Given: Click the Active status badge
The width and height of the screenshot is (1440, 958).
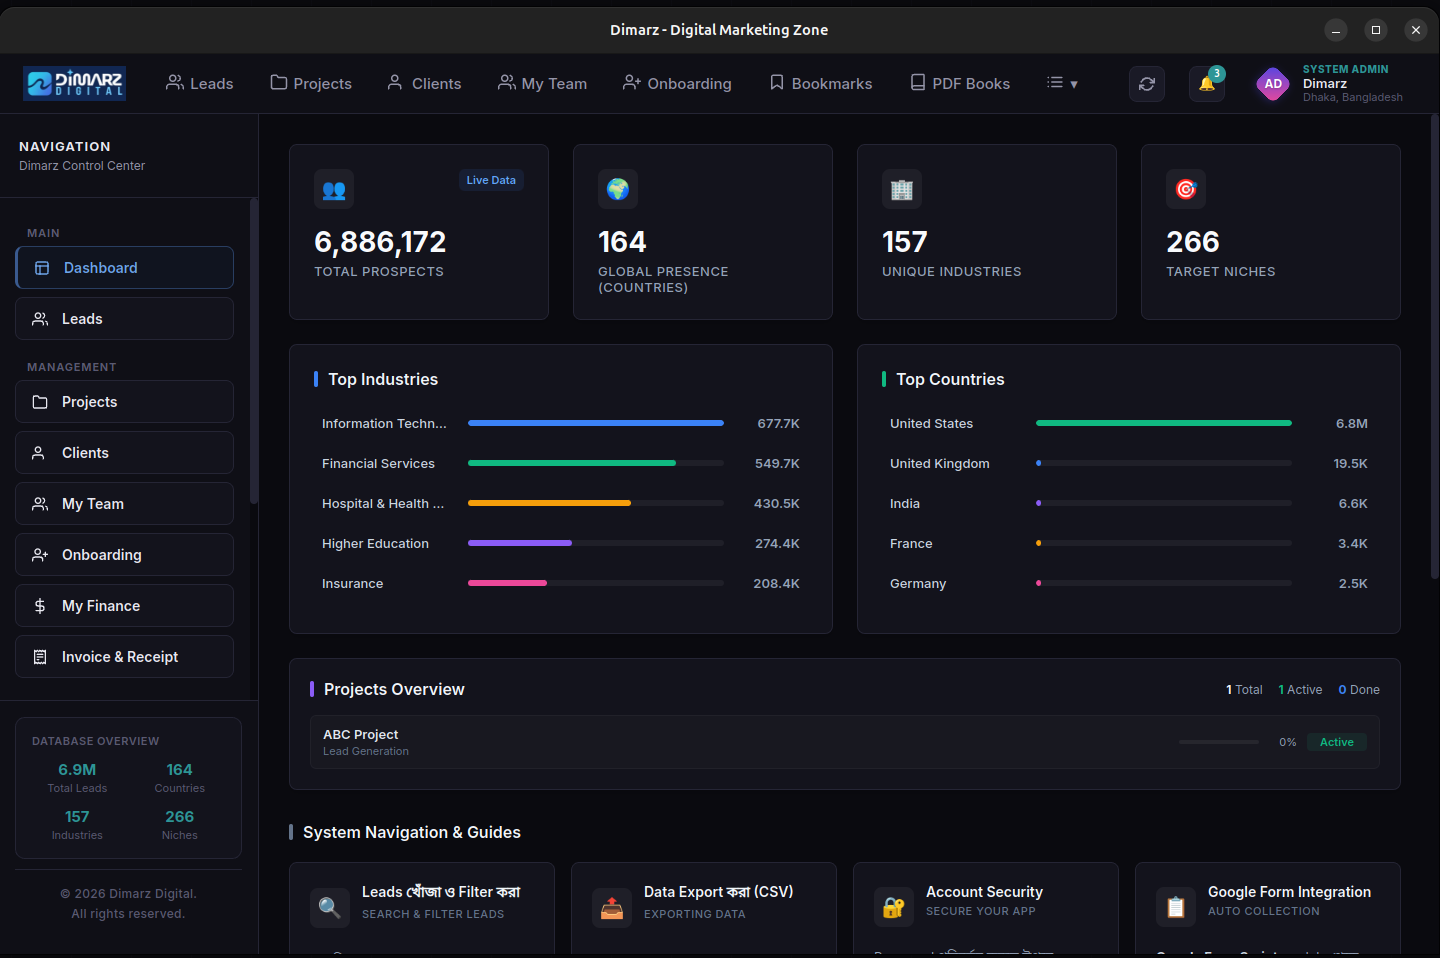Looking at the screenshot, I should coord(1337,742).
